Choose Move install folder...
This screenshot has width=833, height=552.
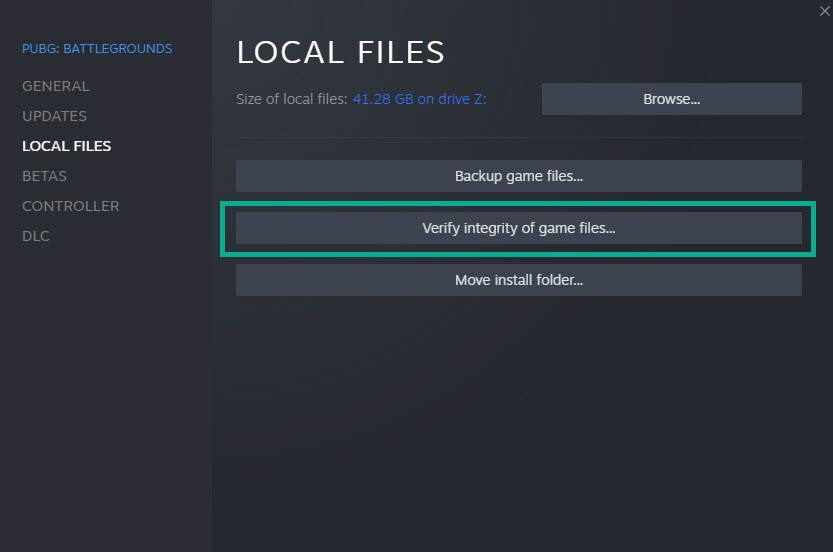(x=518, y=280)
